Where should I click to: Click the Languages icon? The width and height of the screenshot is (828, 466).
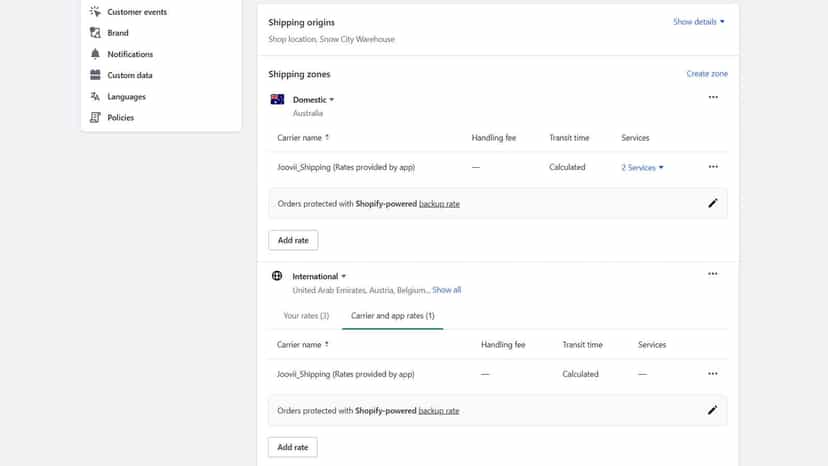tap(95, 97)
